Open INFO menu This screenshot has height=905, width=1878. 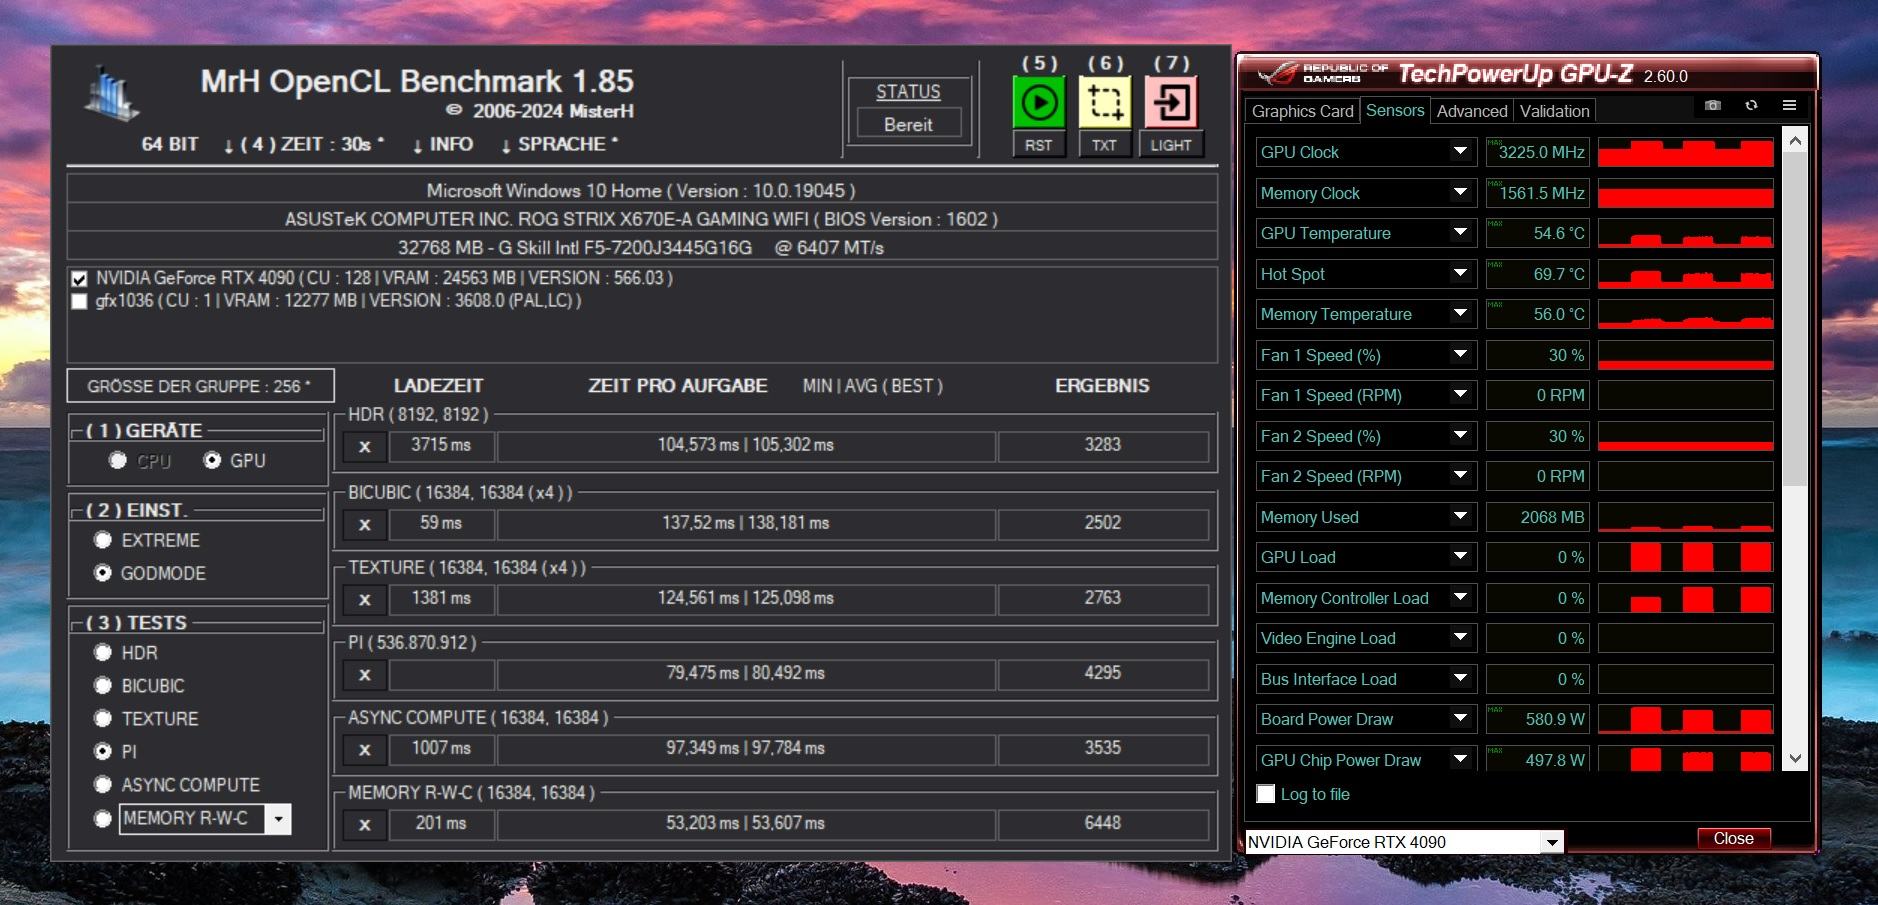click(443, 144)
